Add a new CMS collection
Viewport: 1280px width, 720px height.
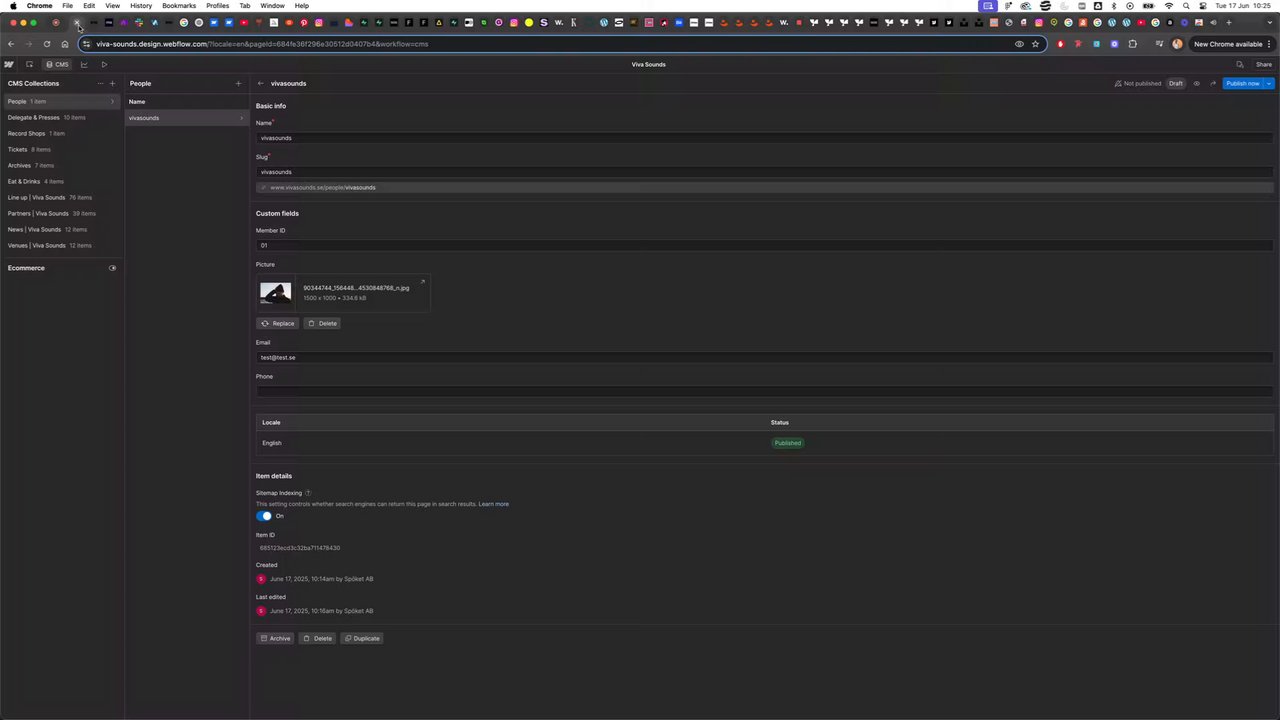[112, 84]
